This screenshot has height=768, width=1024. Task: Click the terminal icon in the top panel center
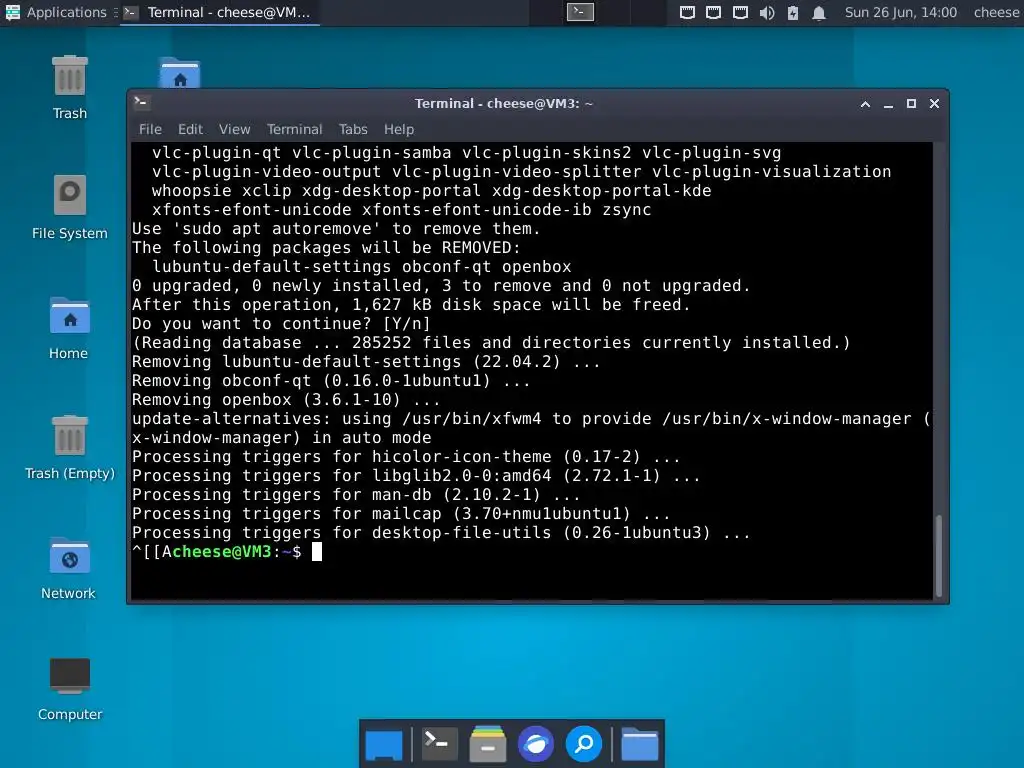click(x=580, y=12)
